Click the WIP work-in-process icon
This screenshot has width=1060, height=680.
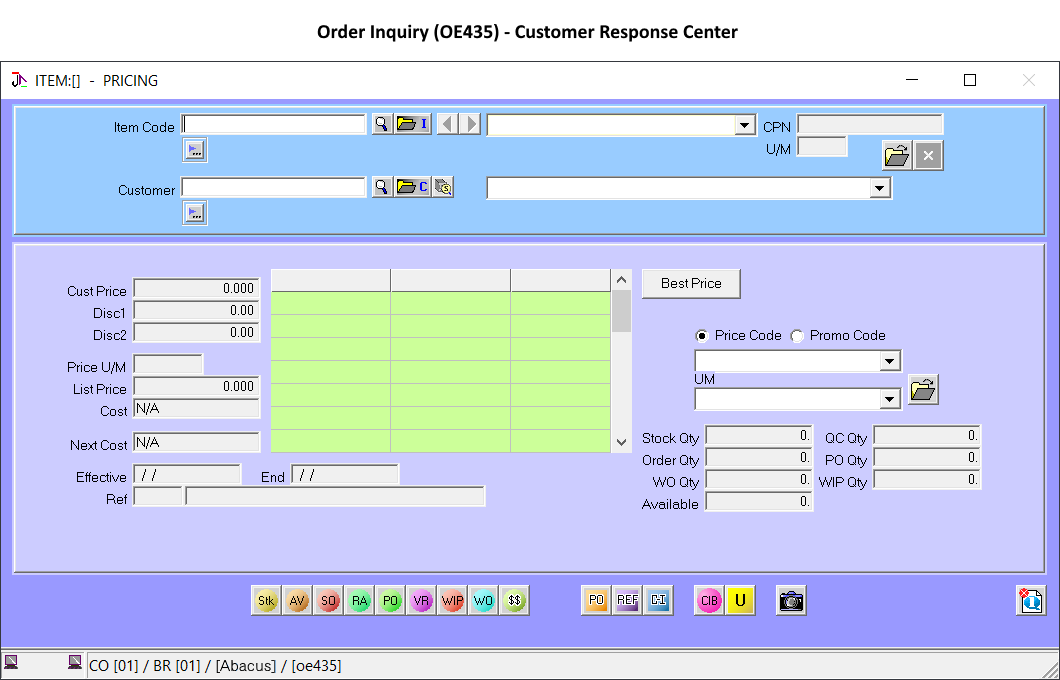point(452,600)
